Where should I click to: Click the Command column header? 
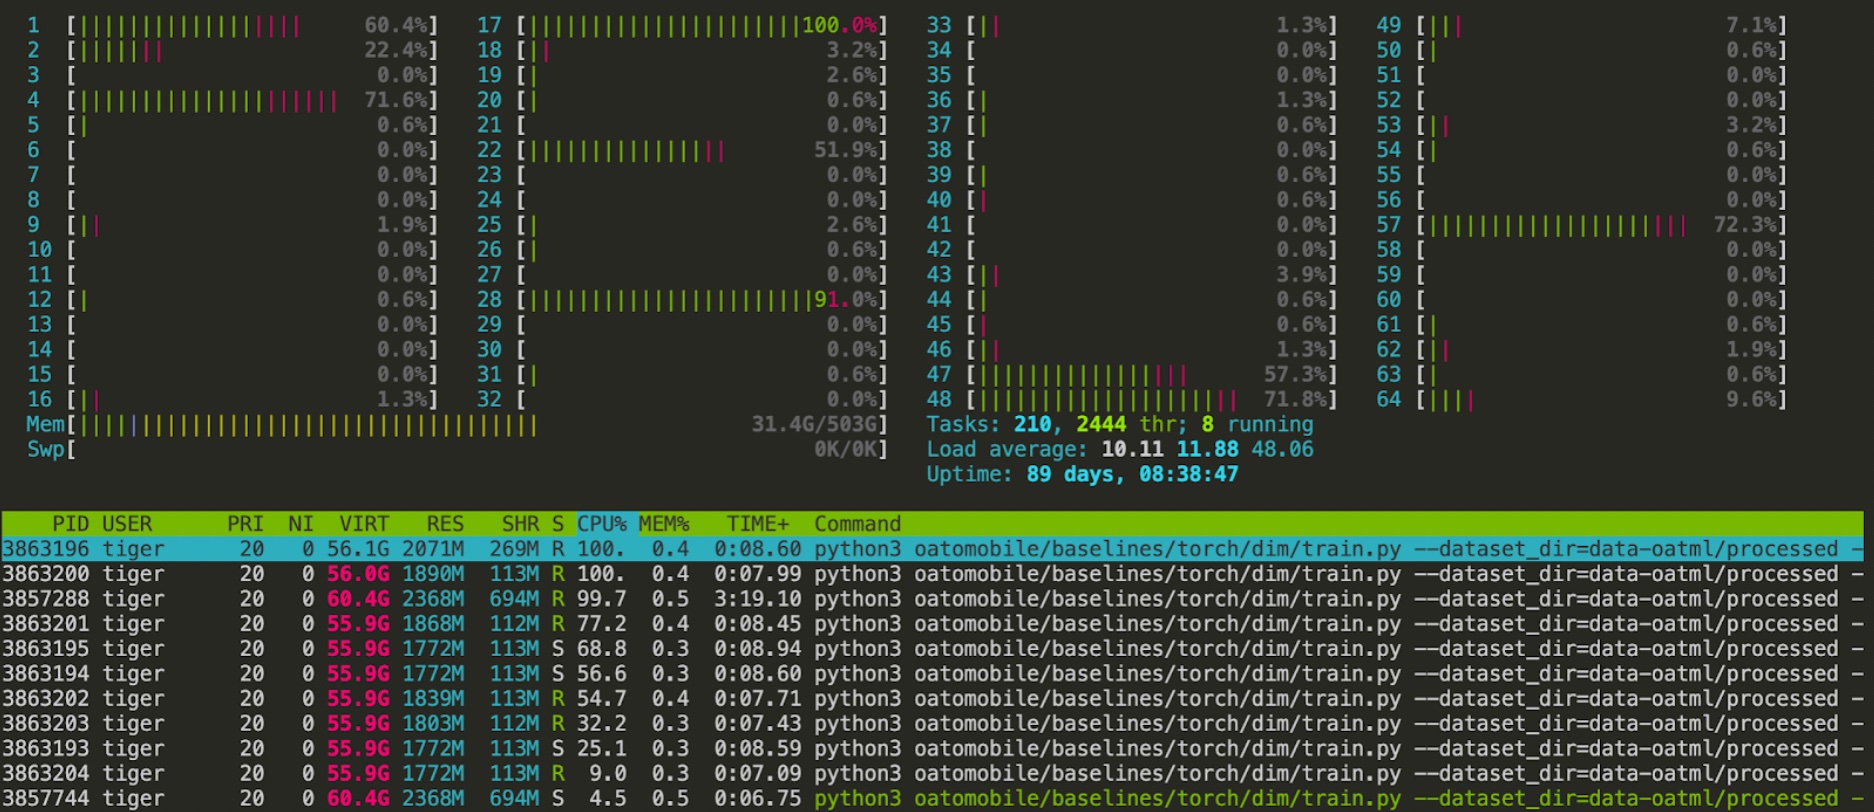858,524
